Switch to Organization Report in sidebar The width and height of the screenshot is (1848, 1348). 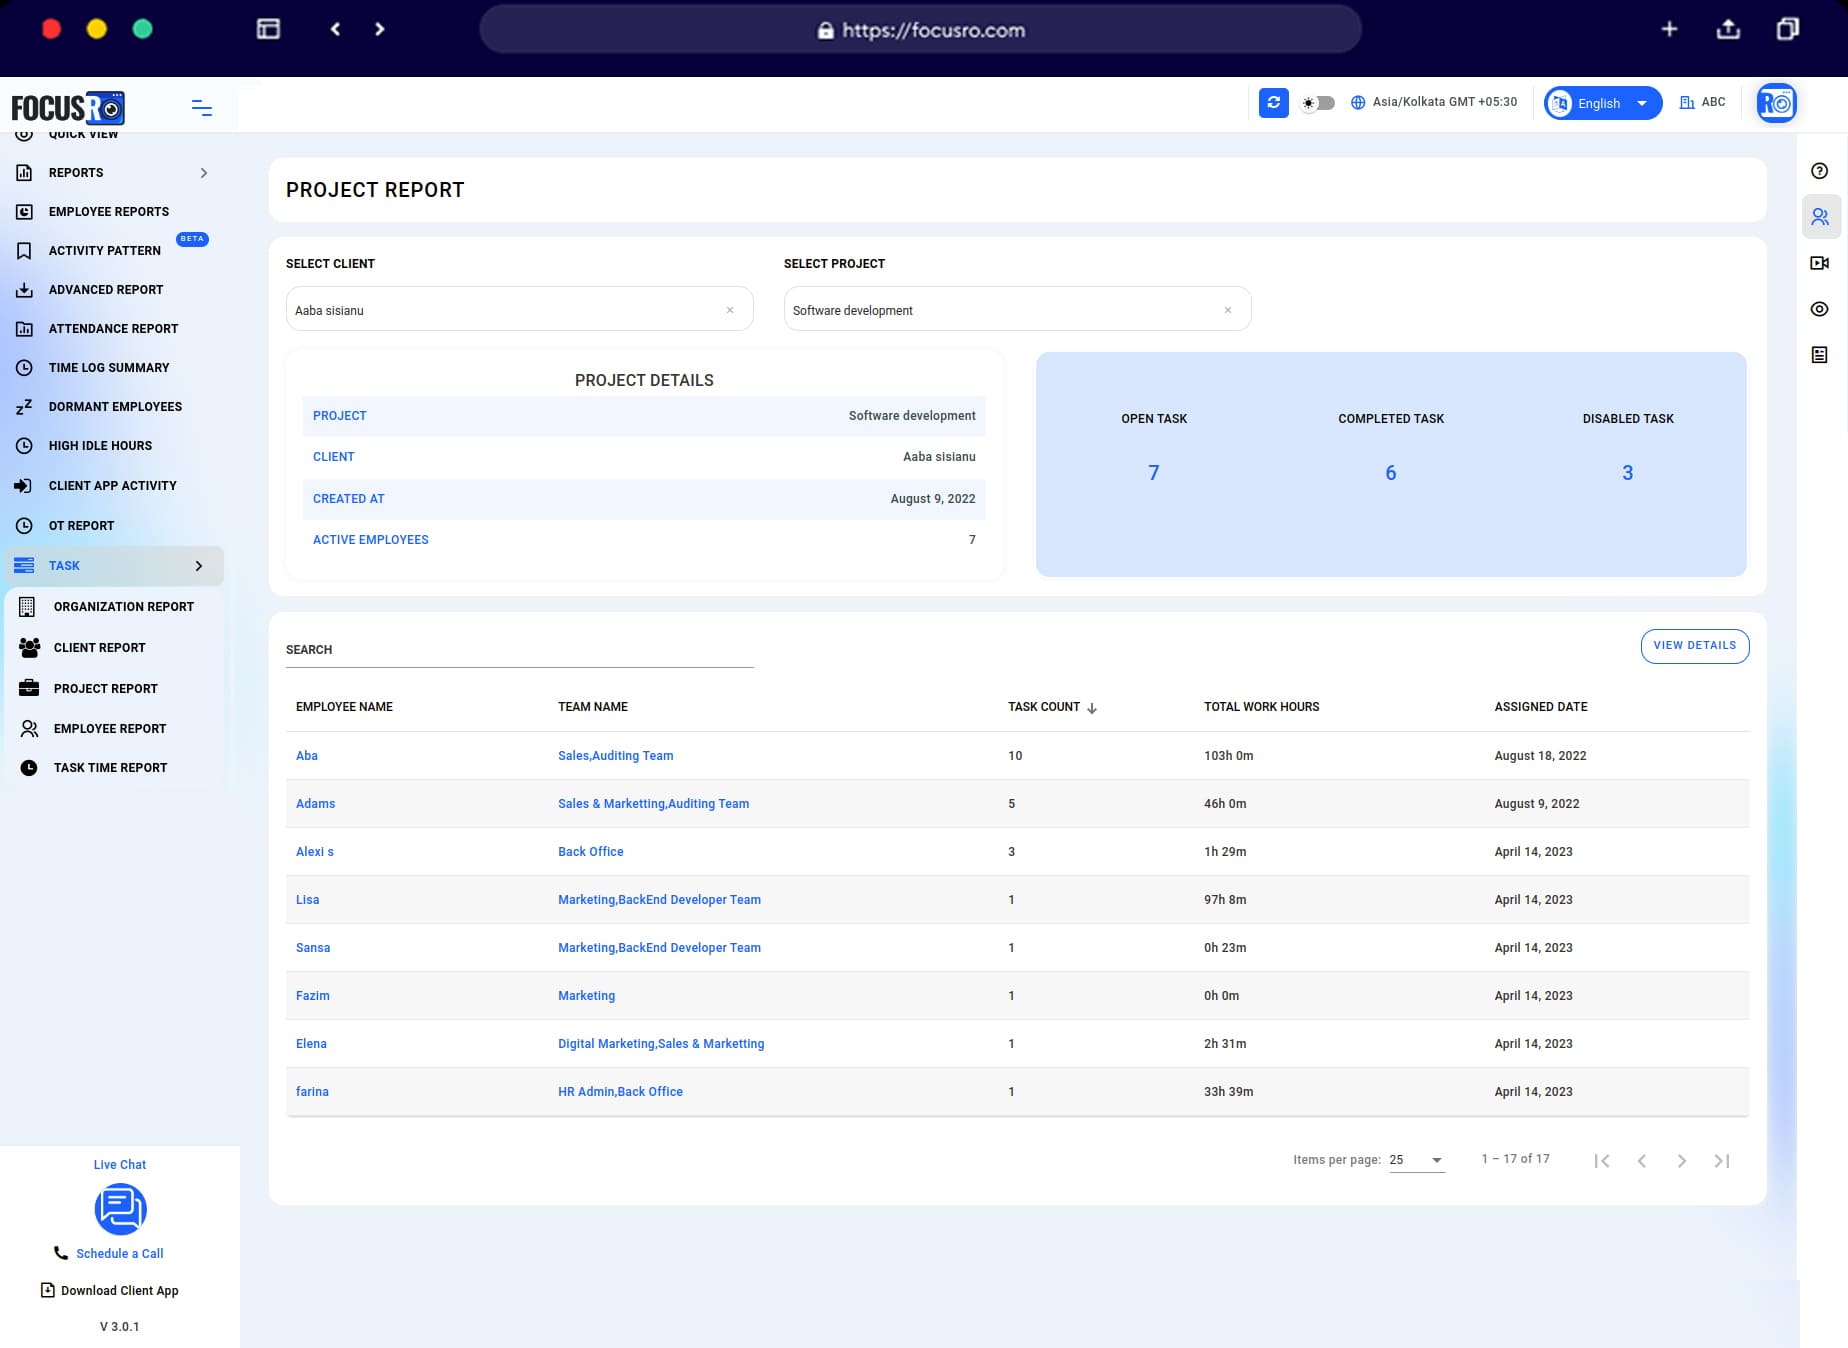coord(123,606)
